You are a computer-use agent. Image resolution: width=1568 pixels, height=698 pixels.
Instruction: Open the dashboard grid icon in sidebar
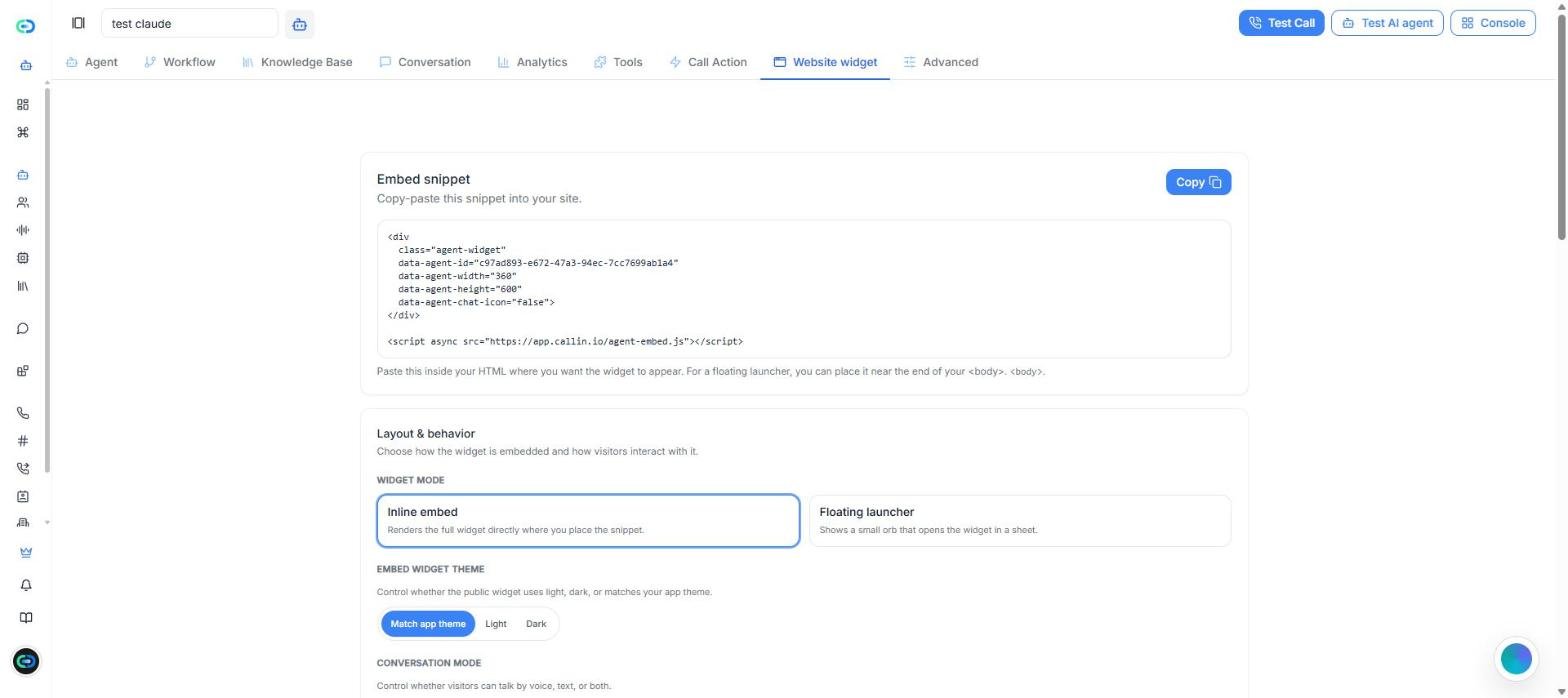point(23,104)
